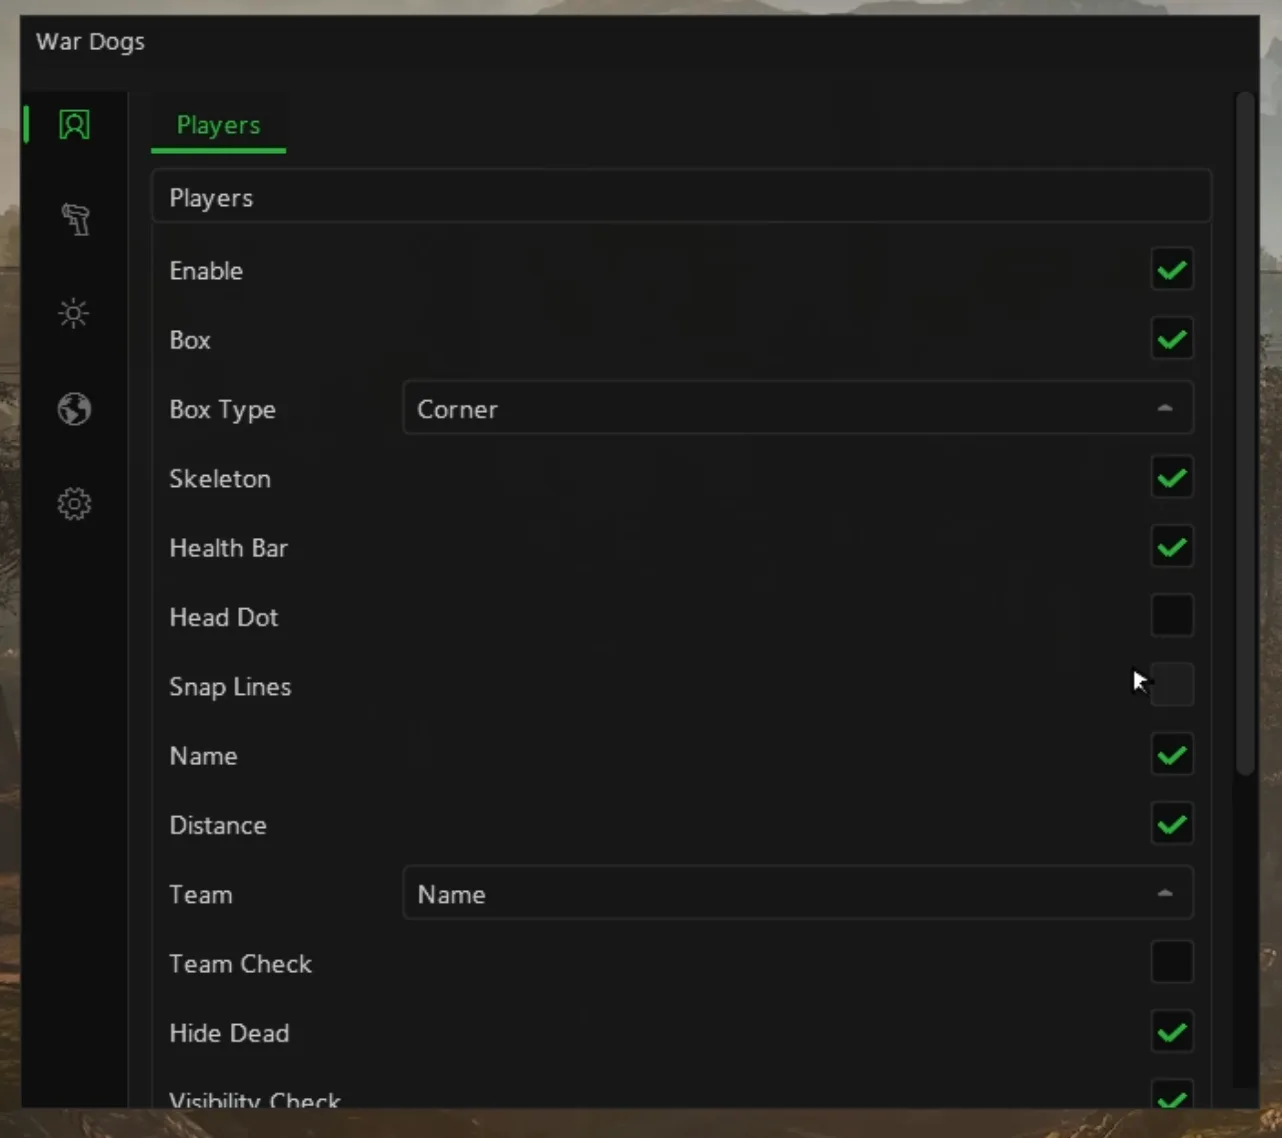Open the Box Type dropdown set to Corner
Viewport: 1282px width, 1138px height.
[x=798, y=408]
